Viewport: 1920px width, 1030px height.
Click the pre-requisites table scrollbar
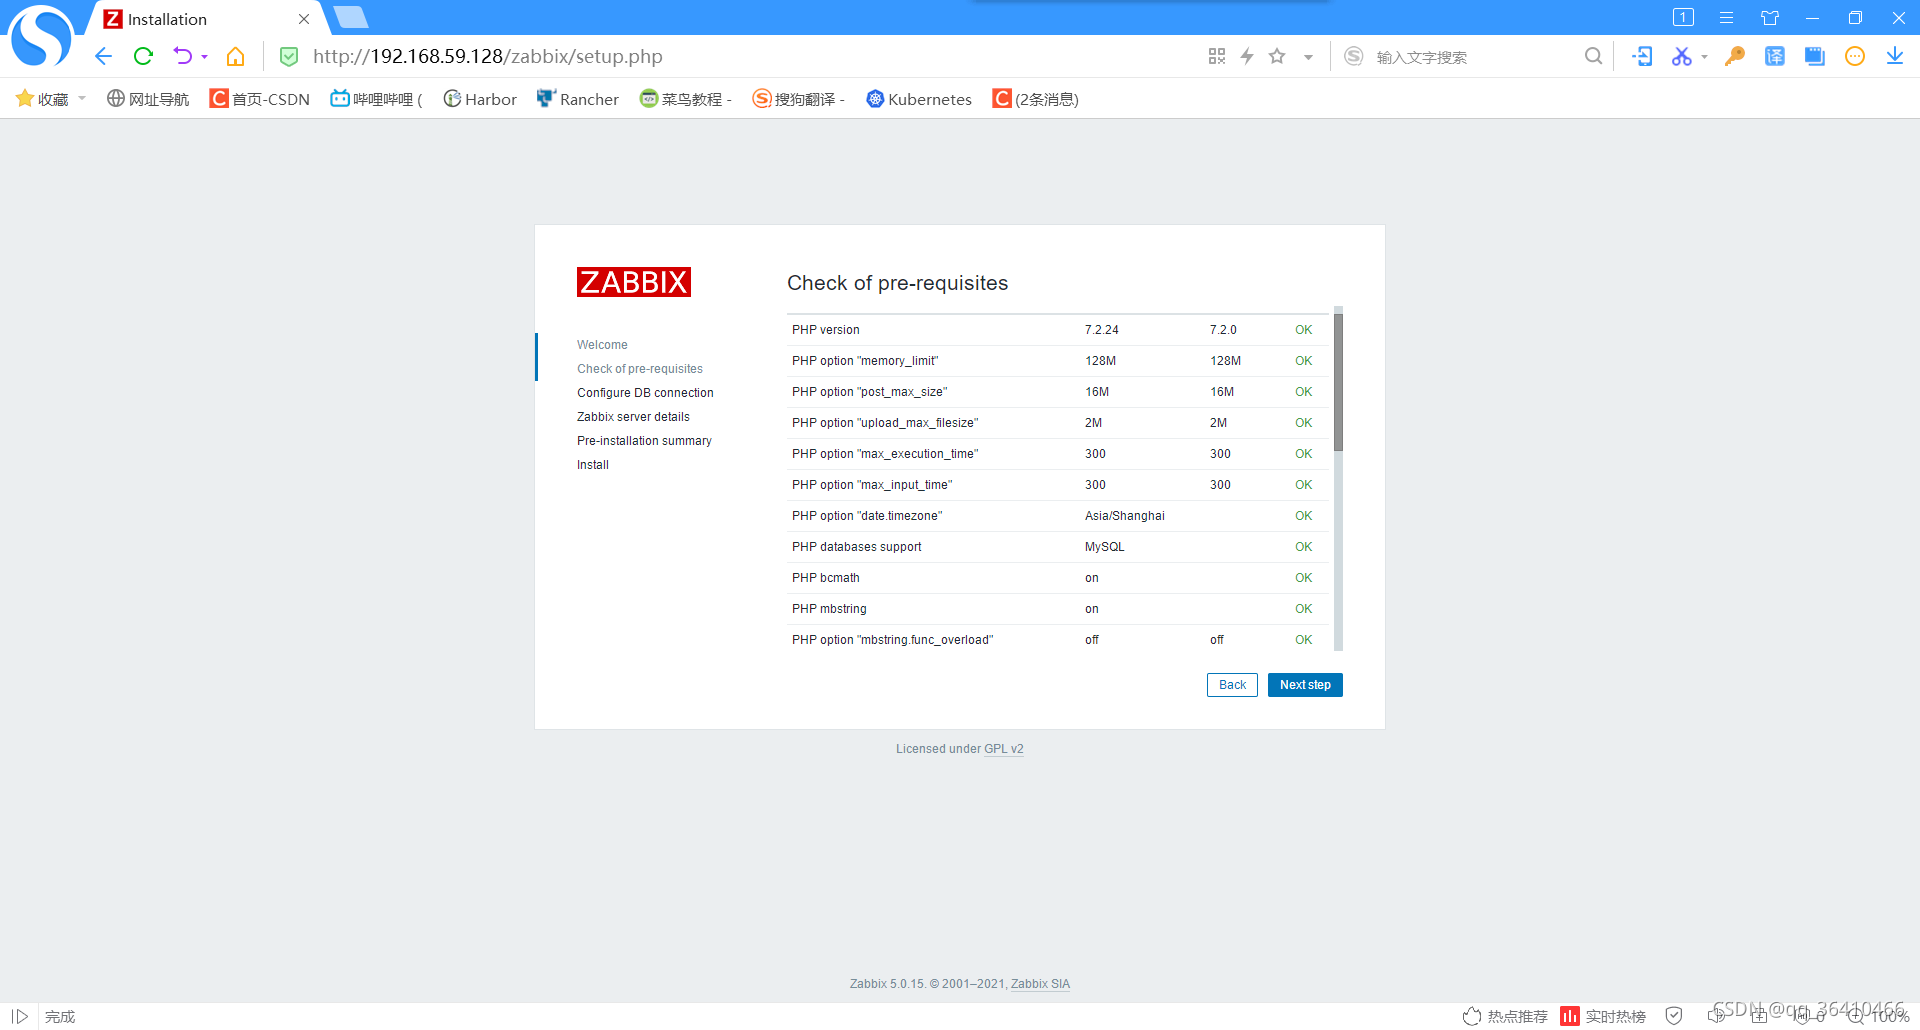[1338, 382]
